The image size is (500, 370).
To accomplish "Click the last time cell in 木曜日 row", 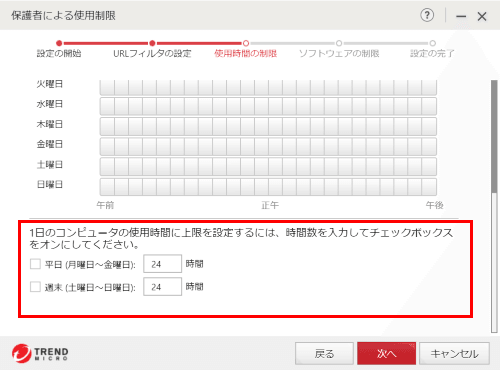I will [429, 127].
